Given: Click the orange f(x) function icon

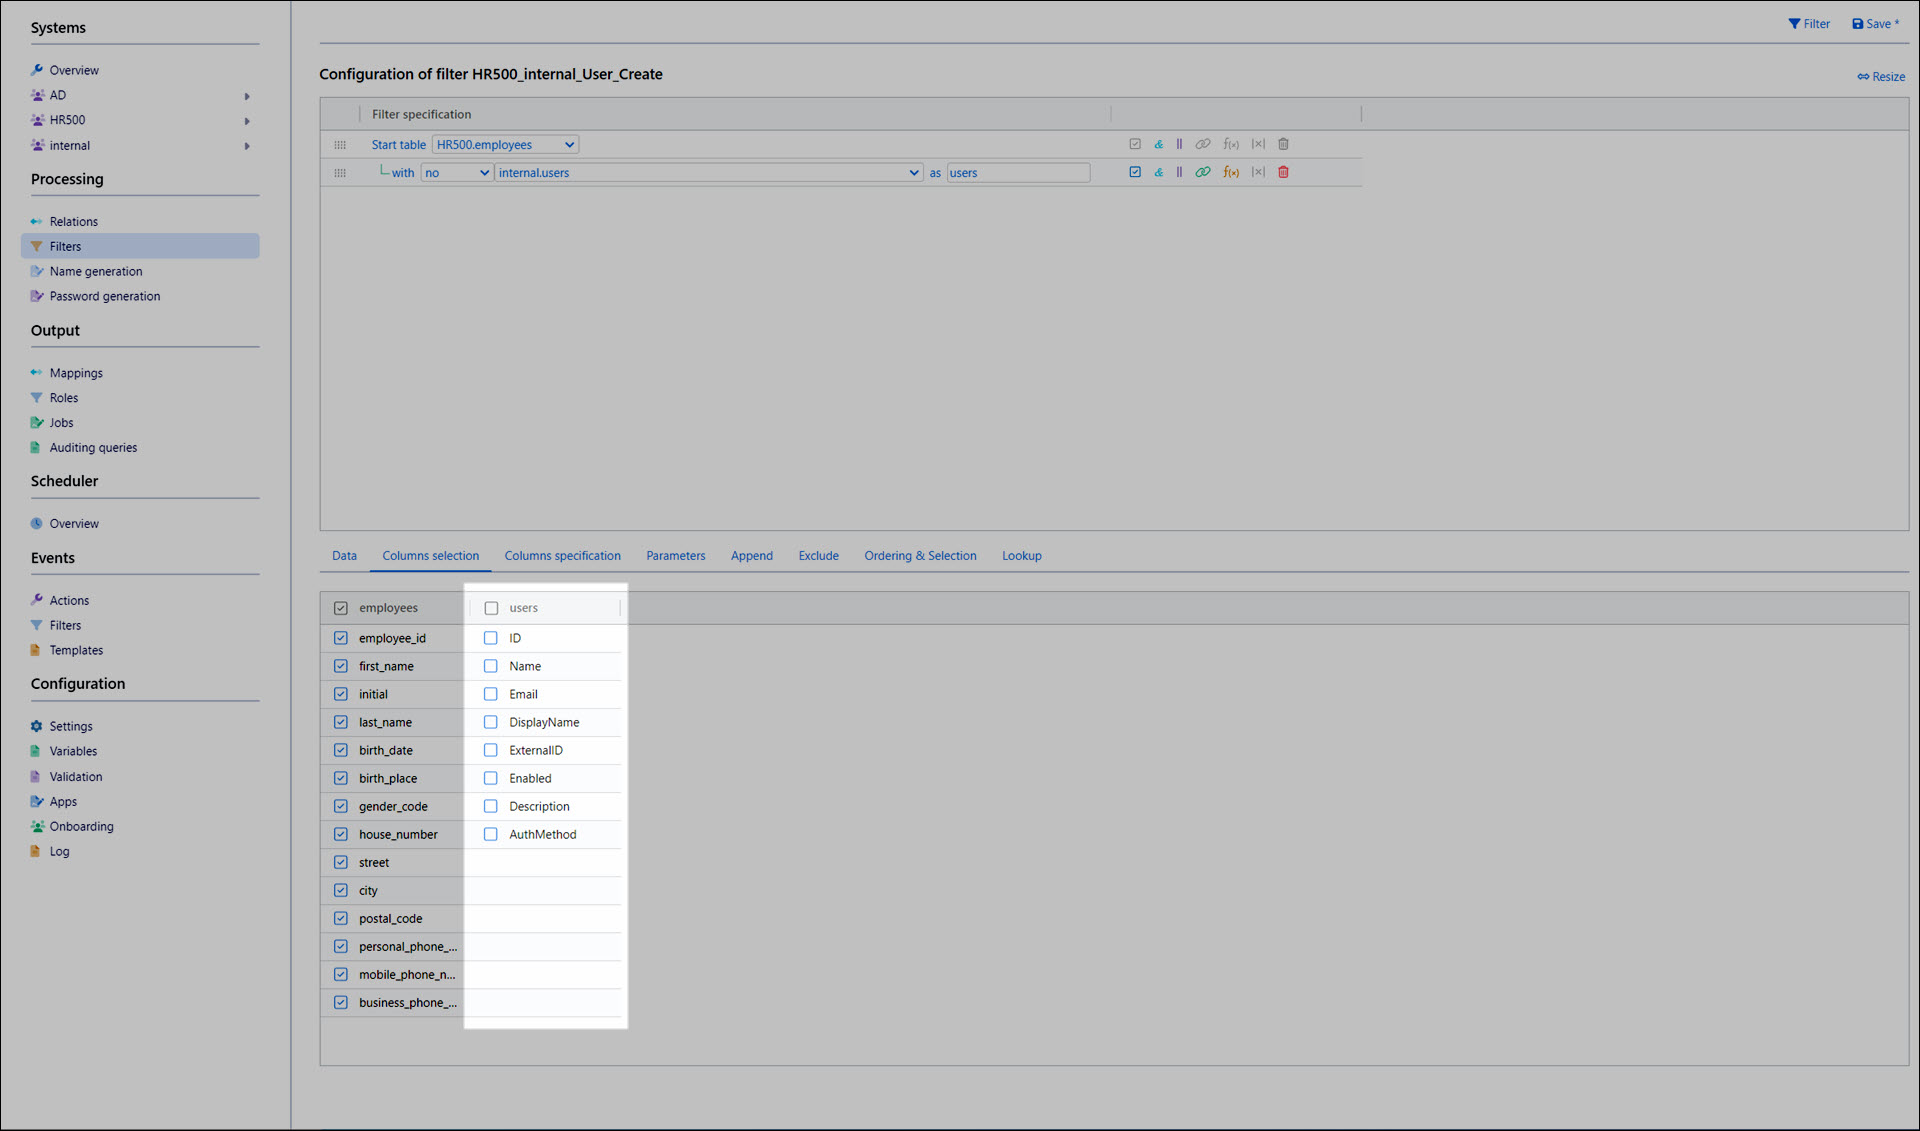Looking at the screenshot, I should 1231,172.
